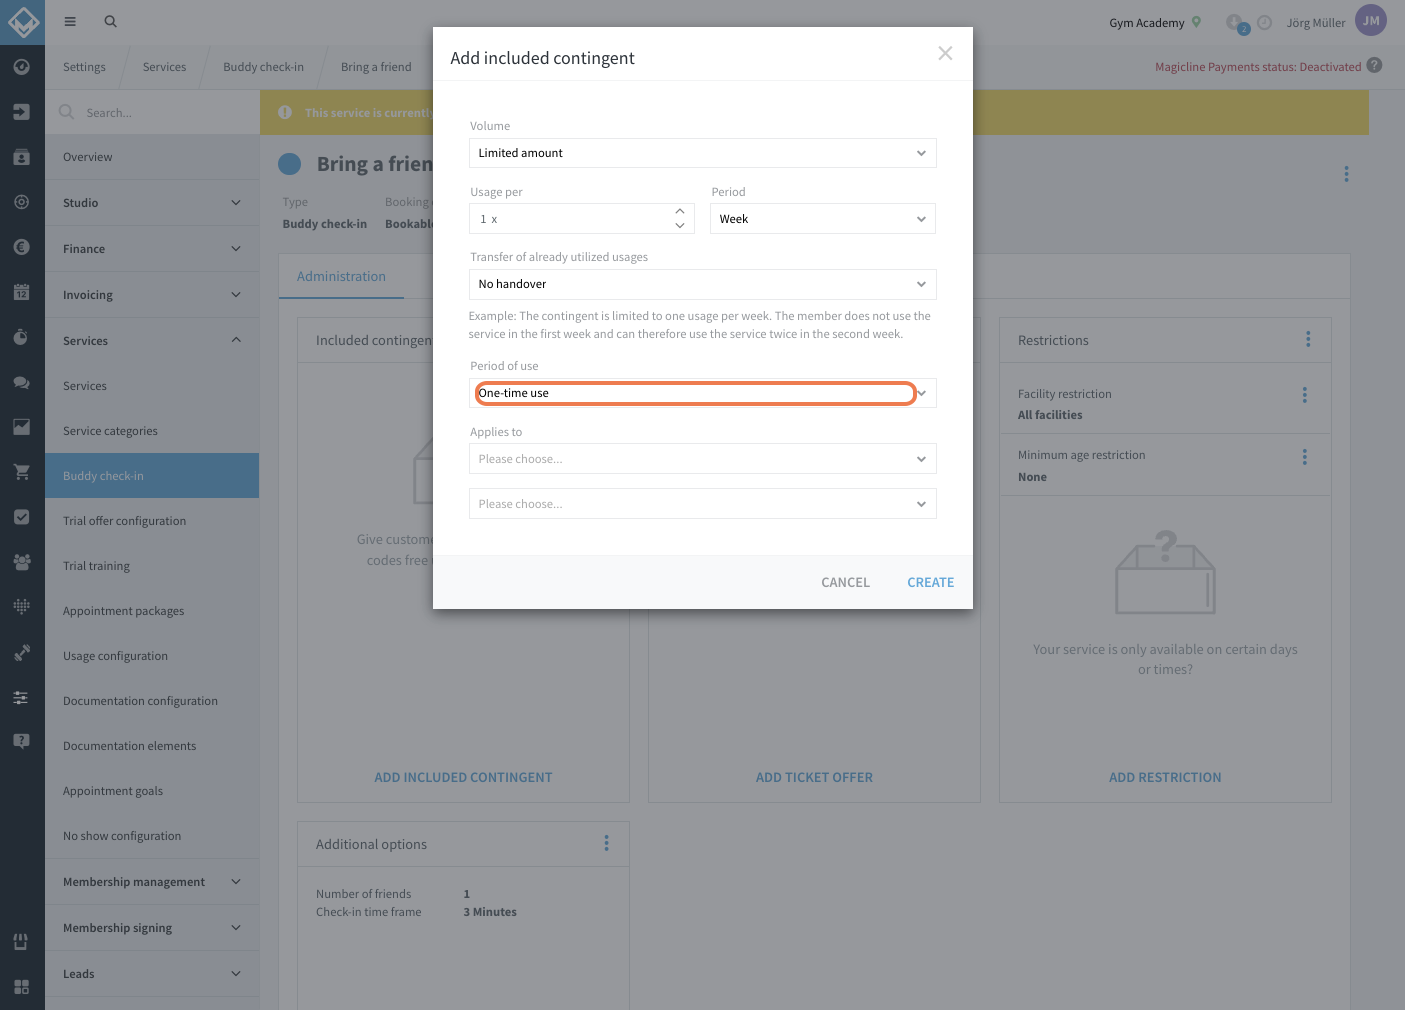Open the checkmark tasks icon in sidebar
Image resolution: width=1405 pixels, height=1010 pixels.
[x=22, y=517]
